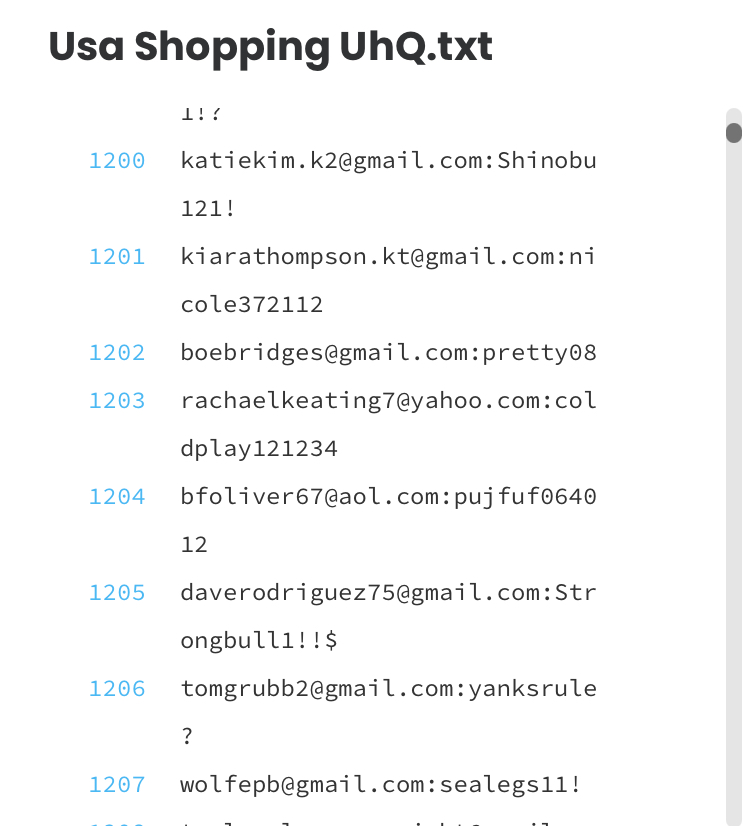Click the wrapped second row of line 1204
Screen dimensions: 750x826
(194, 545)
